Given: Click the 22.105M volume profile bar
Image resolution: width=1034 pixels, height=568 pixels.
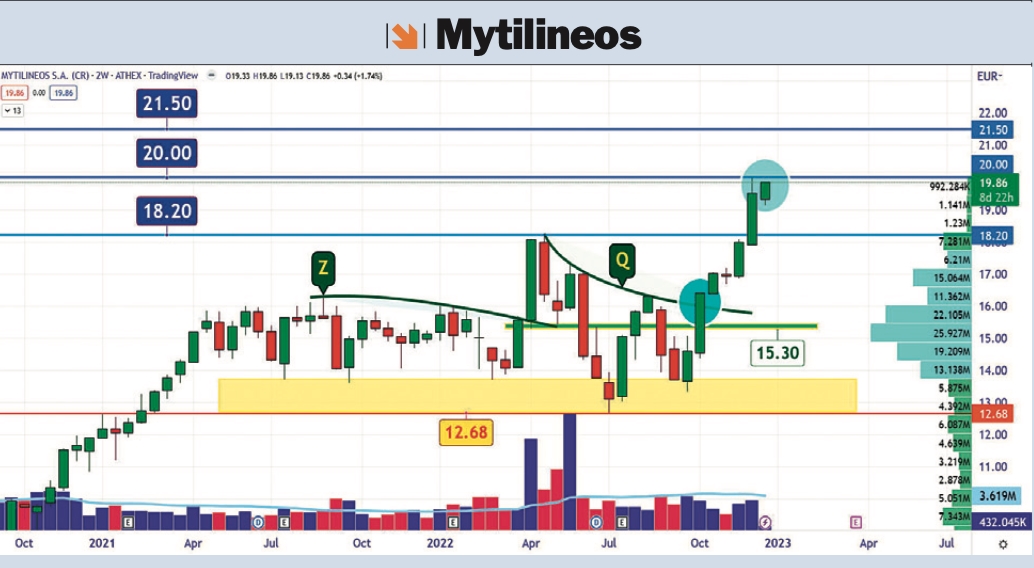Looking at the screenshot, I should (928, 314).
